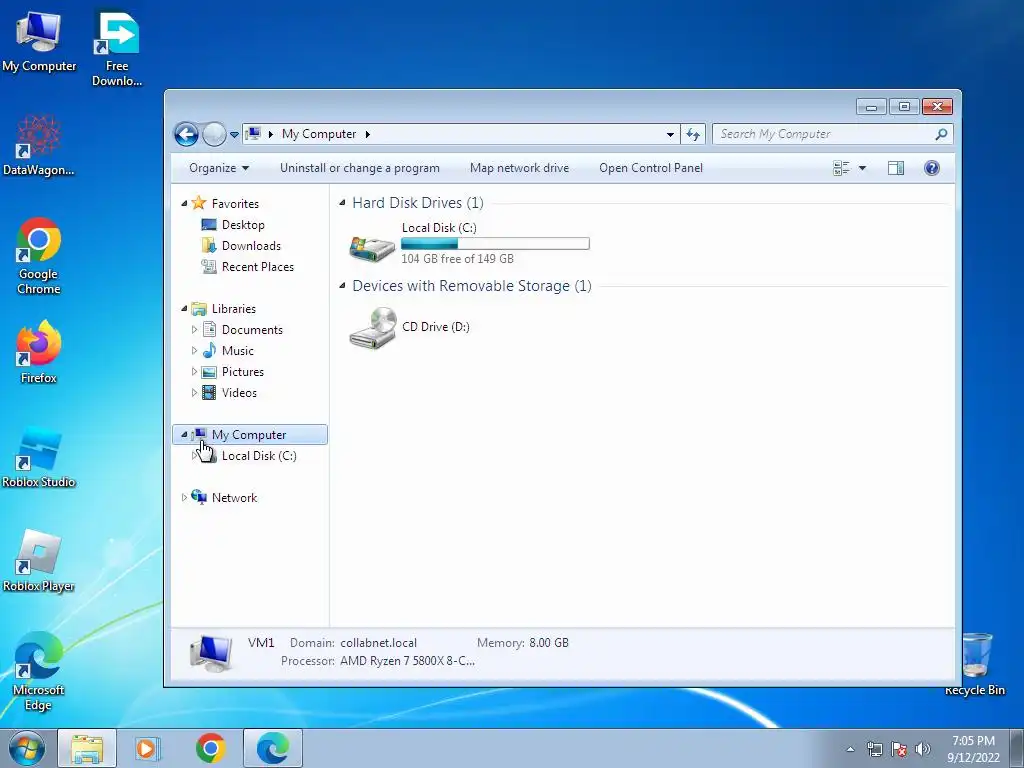Launch Microsoft Edge desktop shortcut

click(x=39, y=671)
